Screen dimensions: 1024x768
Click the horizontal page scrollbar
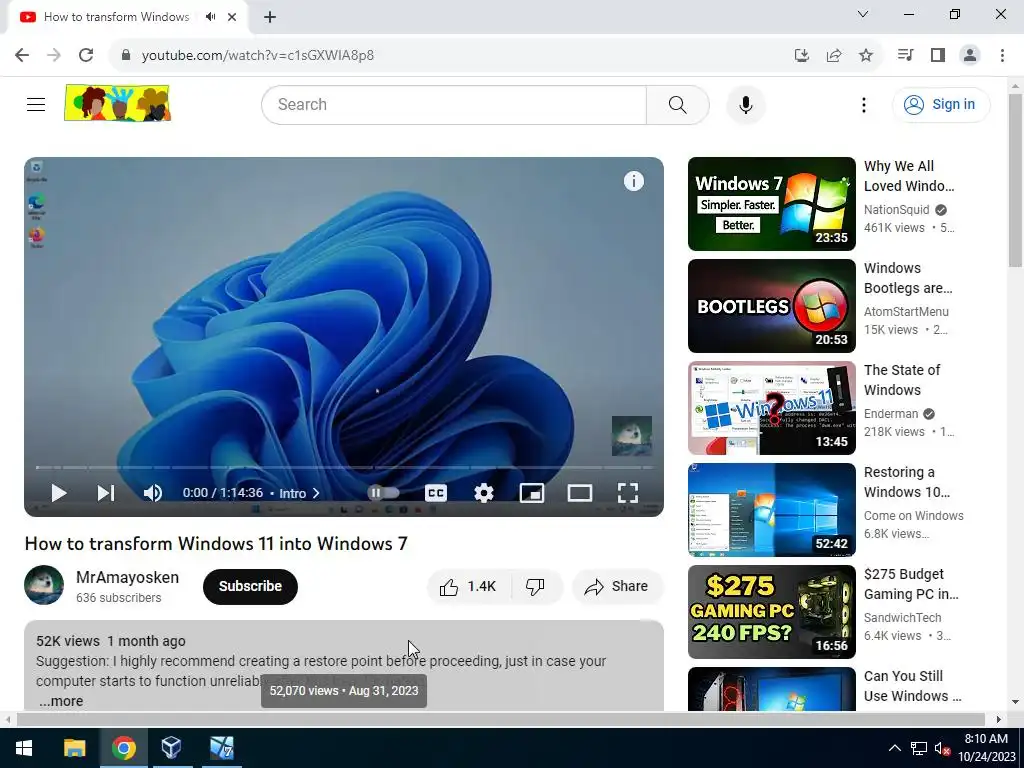pyautogui.click(x=501, y=719)
